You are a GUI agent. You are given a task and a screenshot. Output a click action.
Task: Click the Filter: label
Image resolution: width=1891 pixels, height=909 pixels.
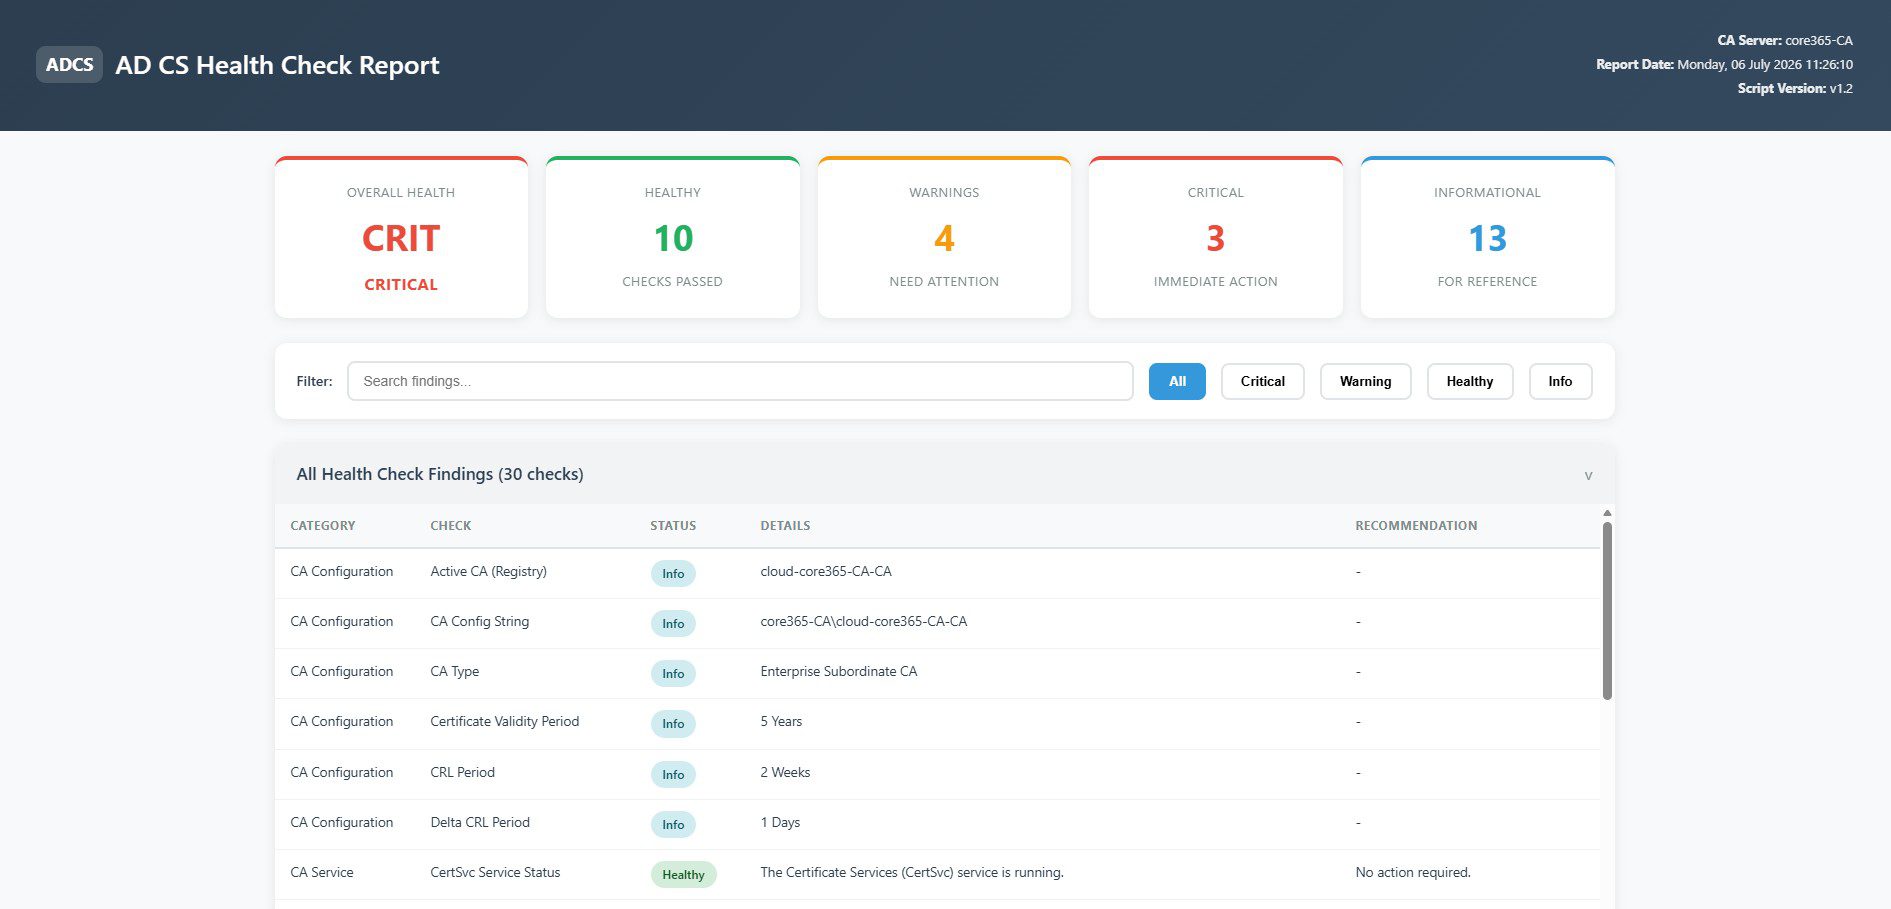(x=314, y=381)
